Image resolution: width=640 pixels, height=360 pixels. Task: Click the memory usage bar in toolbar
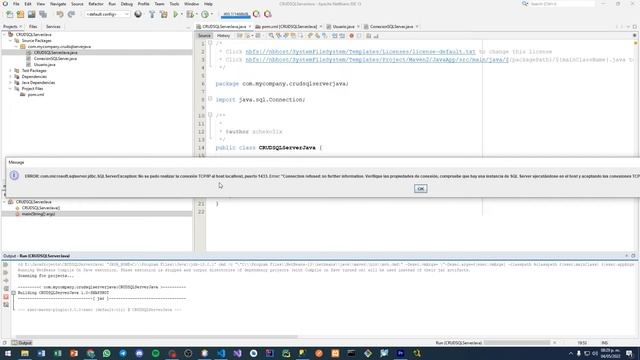coord(236,15)
